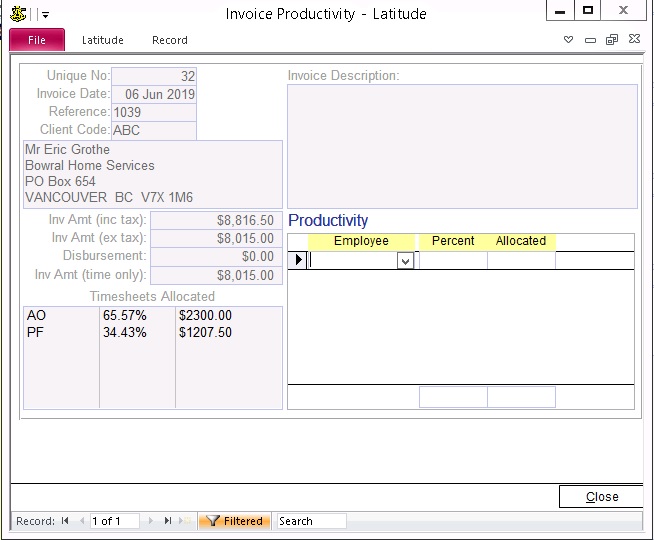Restore down the inner form window
Screen dimensions: 654x540
tap(612, 40)
